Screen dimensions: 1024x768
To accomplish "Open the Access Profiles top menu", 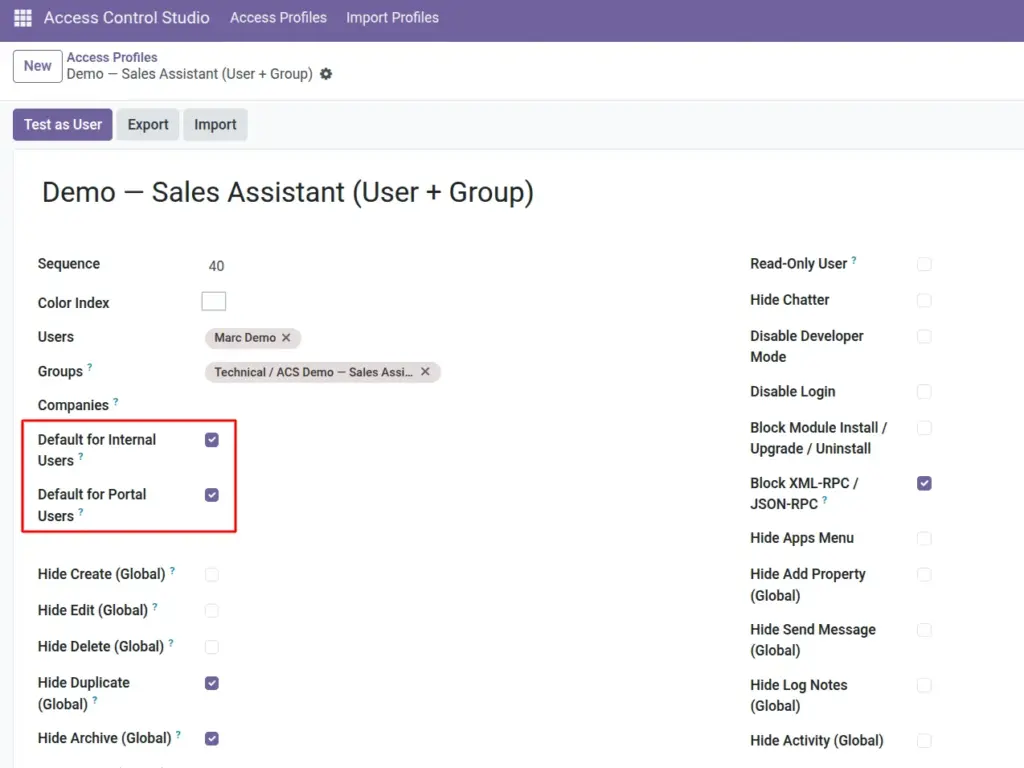I will pyautogui.click(x=278, y=18).
